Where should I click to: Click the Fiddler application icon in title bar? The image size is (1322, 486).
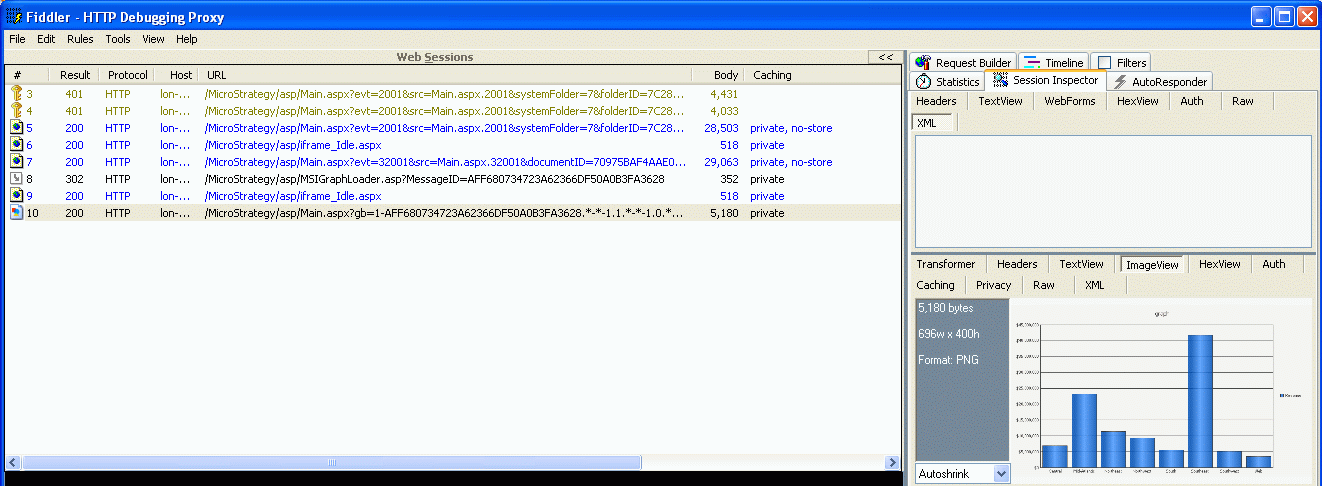point(14,16)
